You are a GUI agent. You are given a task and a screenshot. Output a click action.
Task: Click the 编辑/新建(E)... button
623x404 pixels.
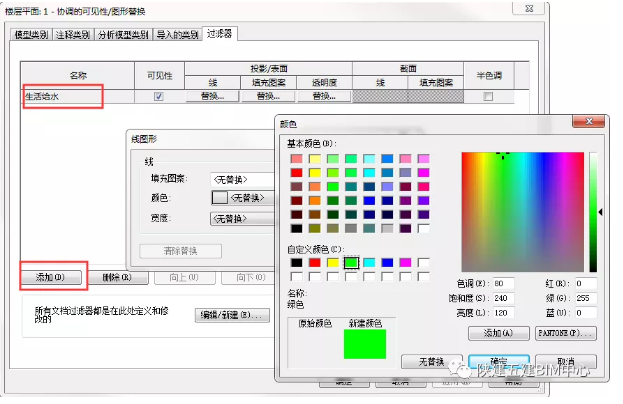pyautogui.click(x=232, y=315)
